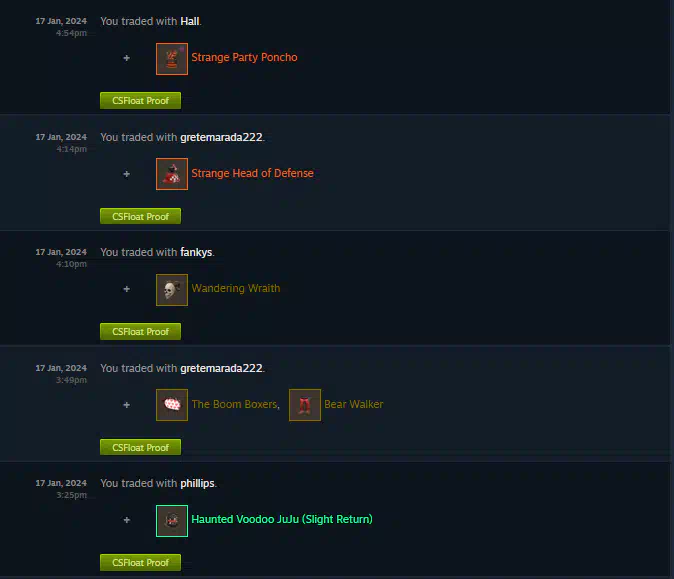Open CSFloat Proof for the Boom Boxers trade
This screenshot has width=674, height=579.
click(x=140, y=447)
